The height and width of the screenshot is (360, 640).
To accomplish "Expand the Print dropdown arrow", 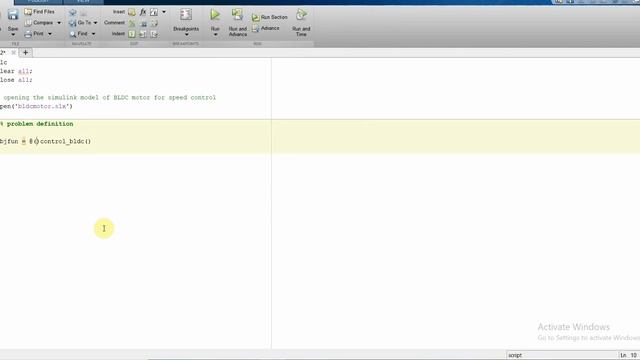I will point(50,34).
